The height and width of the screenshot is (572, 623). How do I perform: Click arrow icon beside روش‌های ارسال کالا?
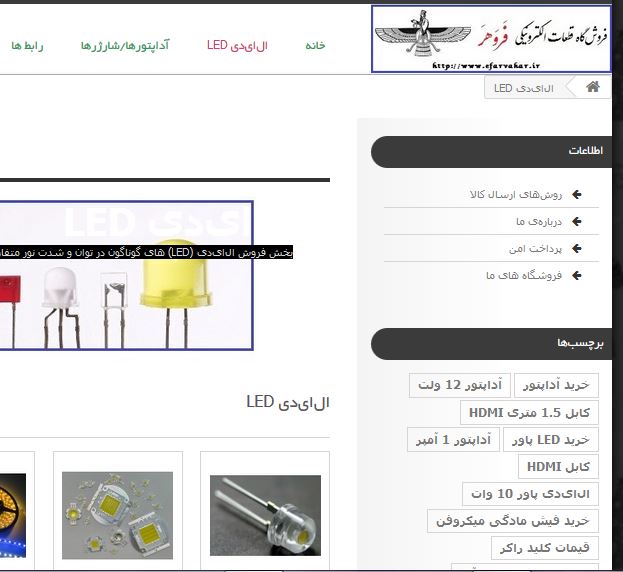pos(577,194)
